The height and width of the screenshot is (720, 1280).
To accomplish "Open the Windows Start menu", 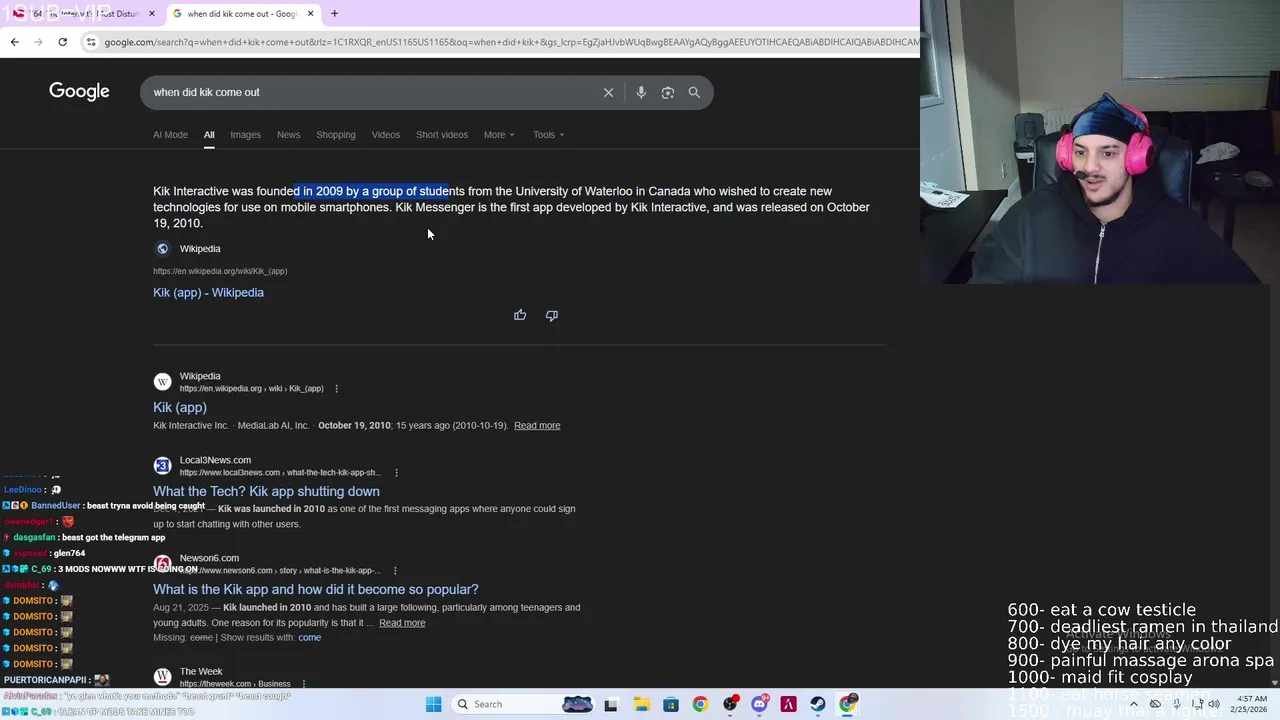I will pyautogui.click(x=433, y=704).
